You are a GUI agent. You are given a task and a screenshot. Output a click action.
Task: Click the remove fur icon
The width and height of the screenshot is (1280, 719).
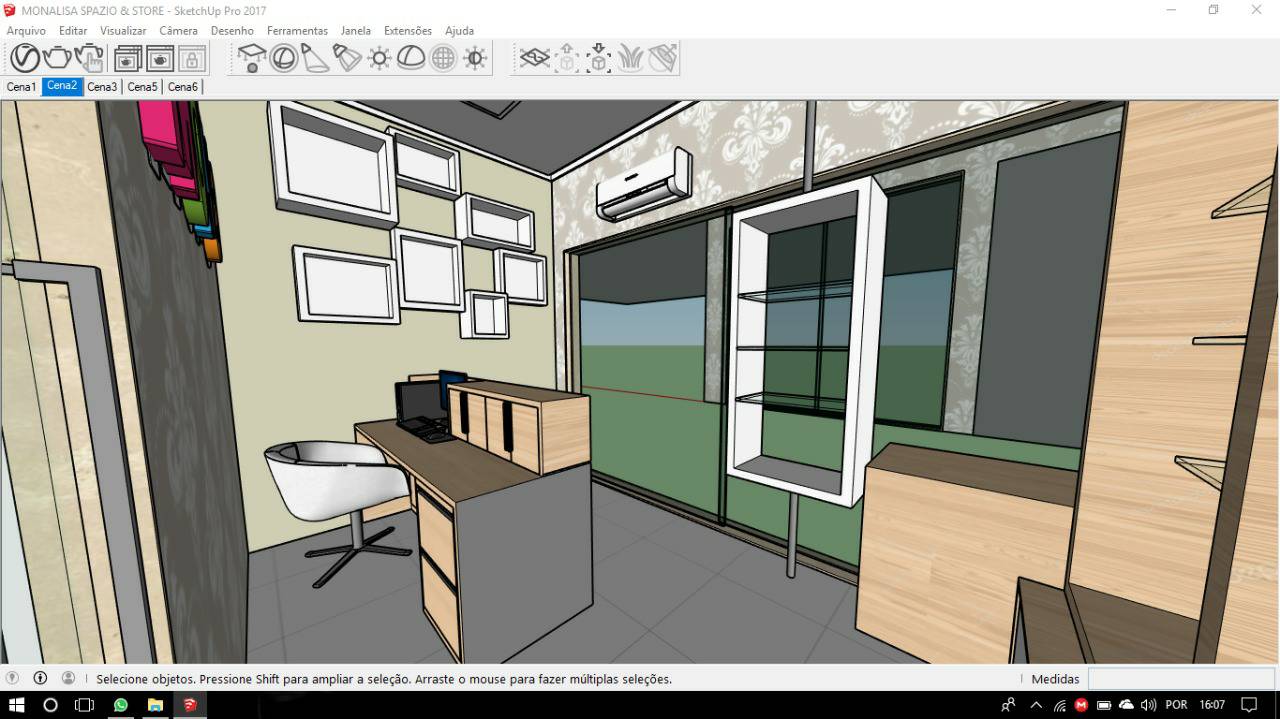pos(663,58)
